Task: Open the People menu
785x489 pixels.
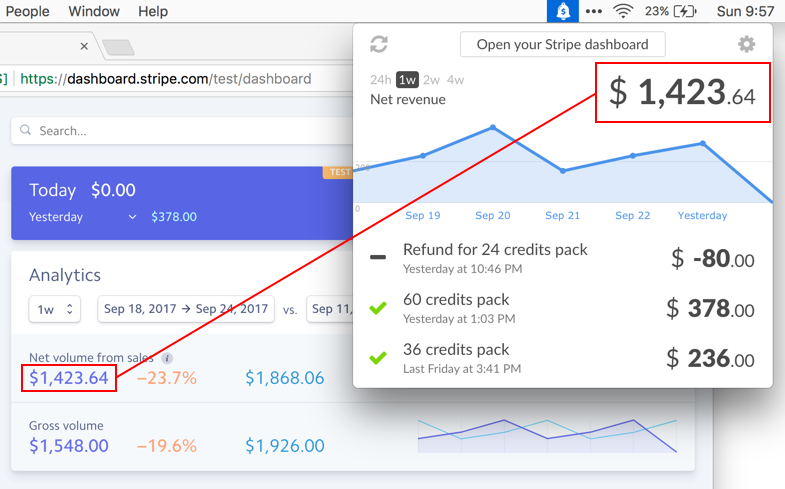Action: tap(28, 11)
